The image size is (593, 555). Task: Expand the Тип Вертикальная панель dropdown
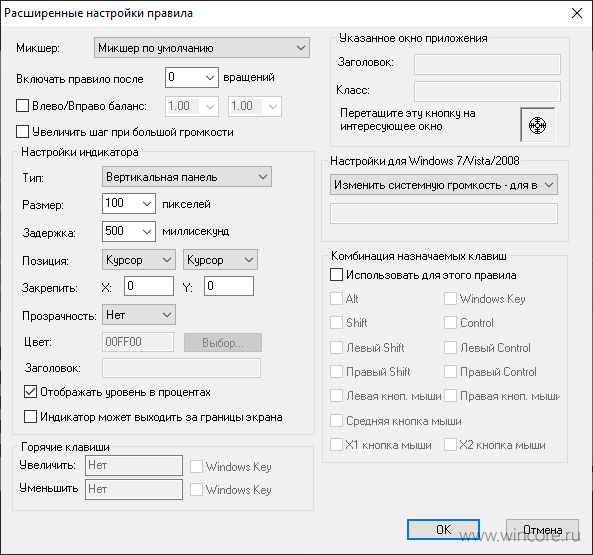[187, 177]
